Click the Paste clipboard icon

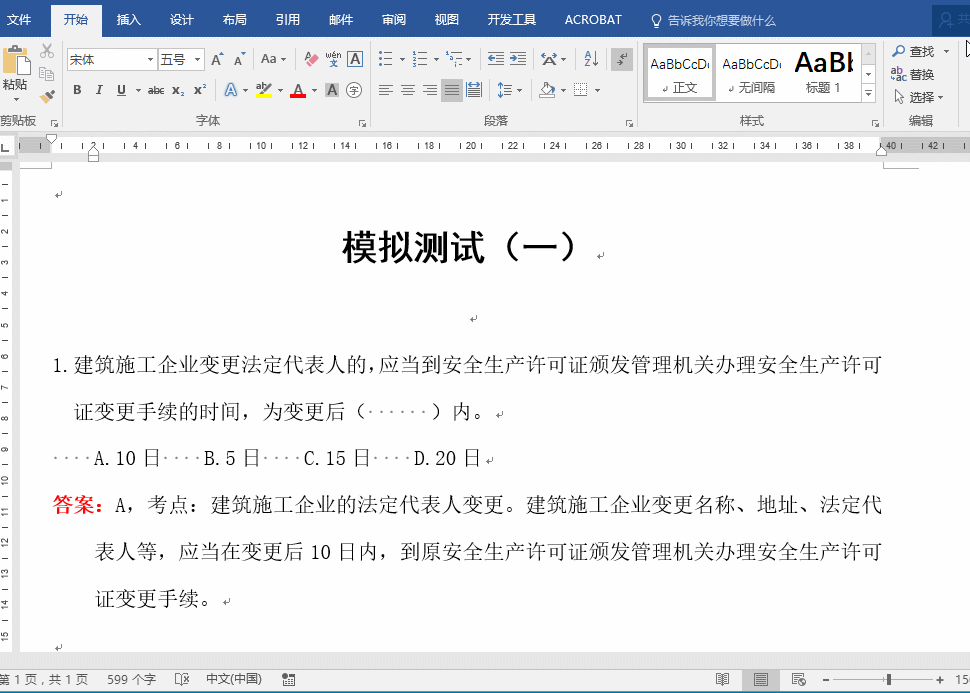16,61
